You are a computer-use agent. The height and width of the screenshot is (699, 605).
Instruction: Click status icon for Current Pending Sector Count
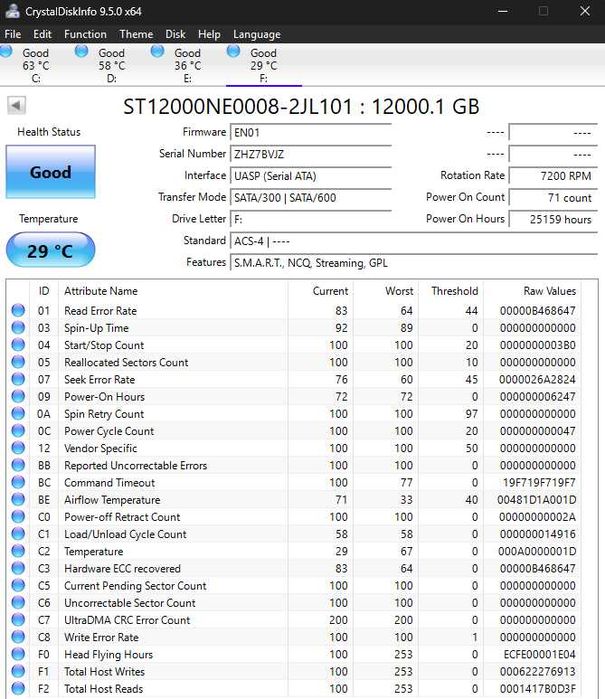(x=18, y=585)
